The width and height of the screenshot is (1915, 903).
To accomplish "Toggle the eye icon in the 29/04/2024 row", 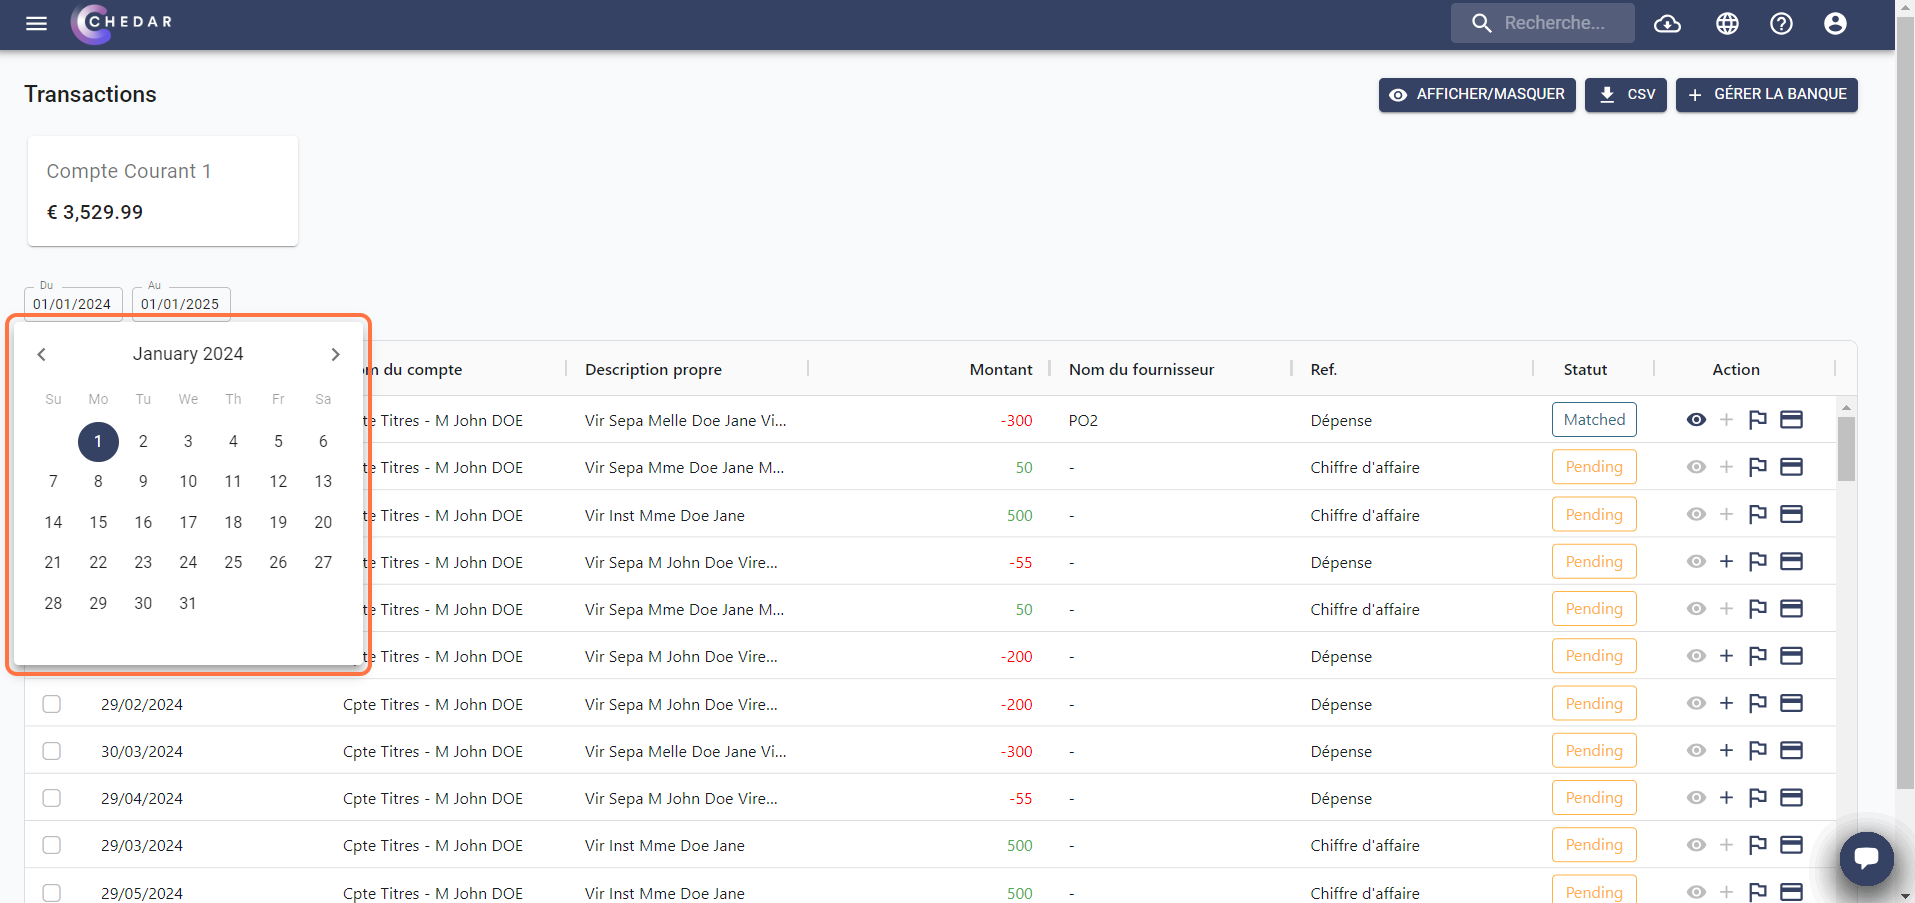I will (1696, 798).
